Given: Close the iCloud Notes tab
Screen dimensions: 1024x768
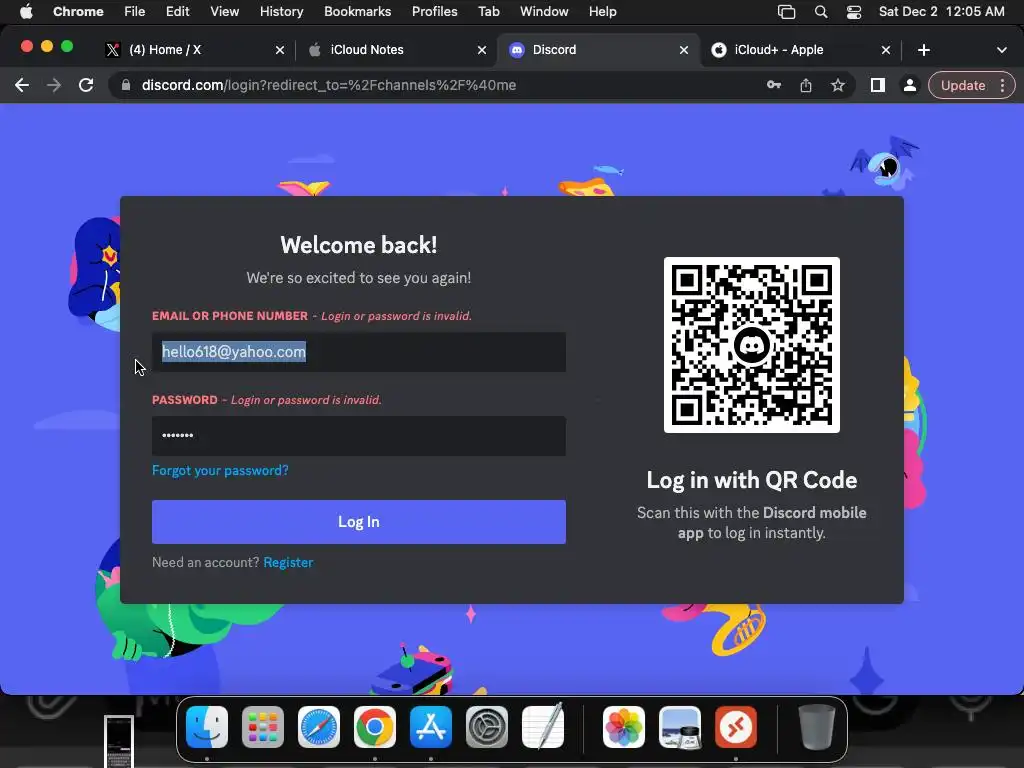Looking at the screenshot, I should pos(482,50).
